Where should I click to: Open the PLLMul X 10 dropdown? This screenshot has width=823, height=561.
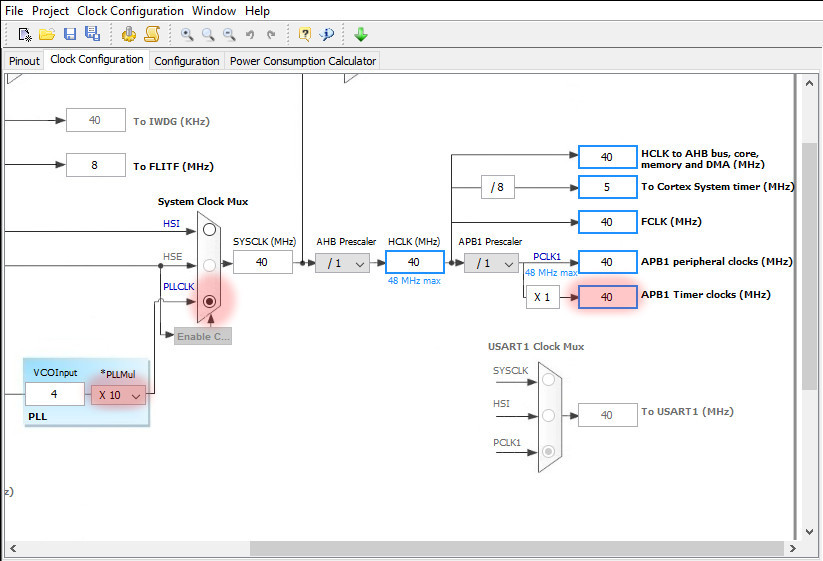(x=119, y=395)
